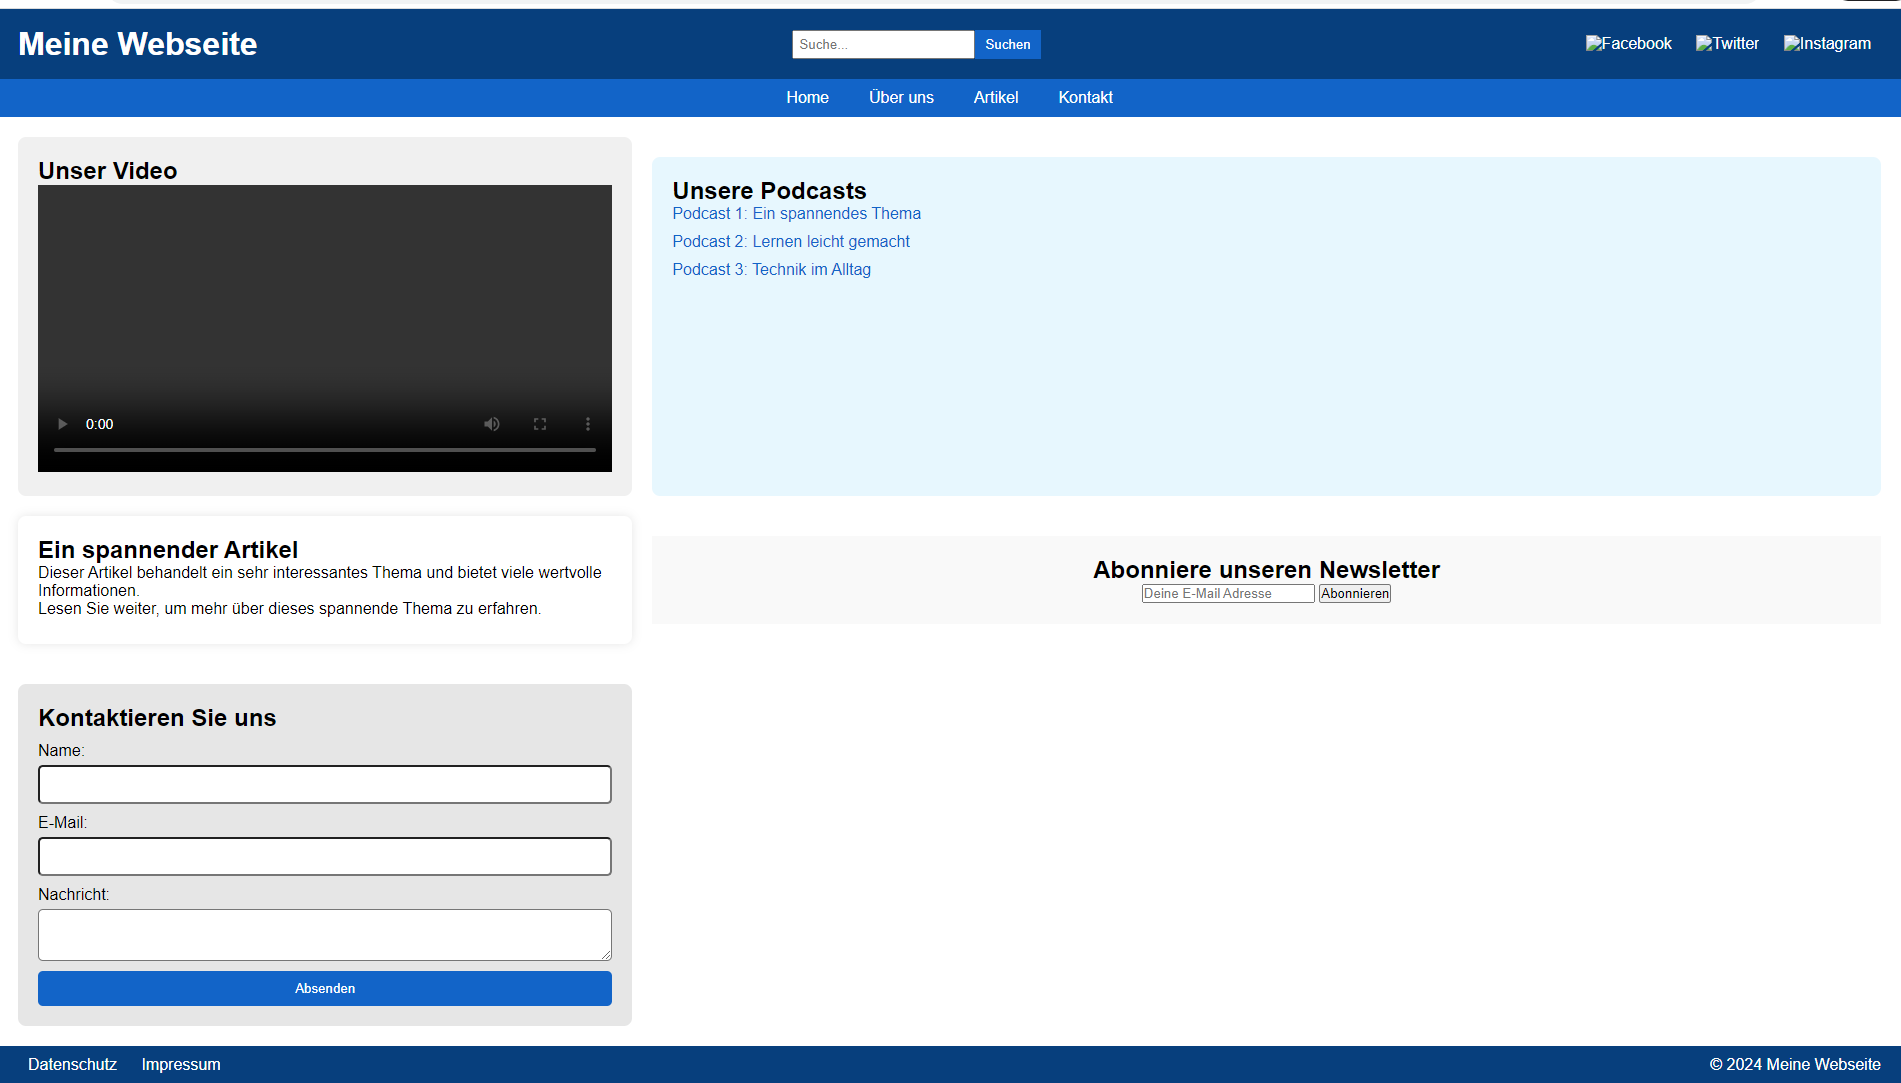Open the Datenschutz footer link
Image resolution: width=1901 pixels, height=1083 pixels.
click(x=72, y=1065)
